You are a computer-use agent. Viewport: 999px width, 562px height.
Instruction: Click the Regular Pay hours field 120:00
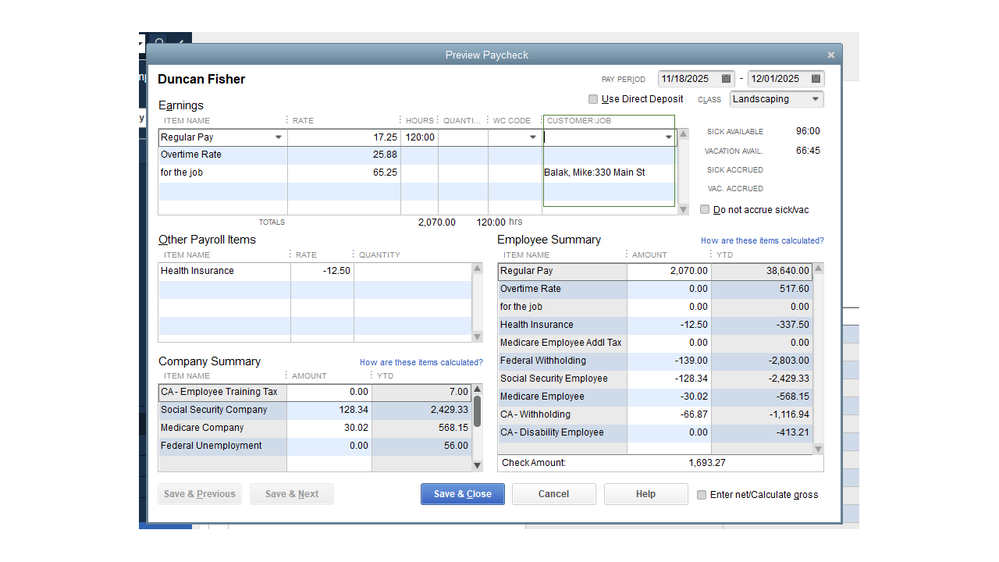click(x=419, y=137)
